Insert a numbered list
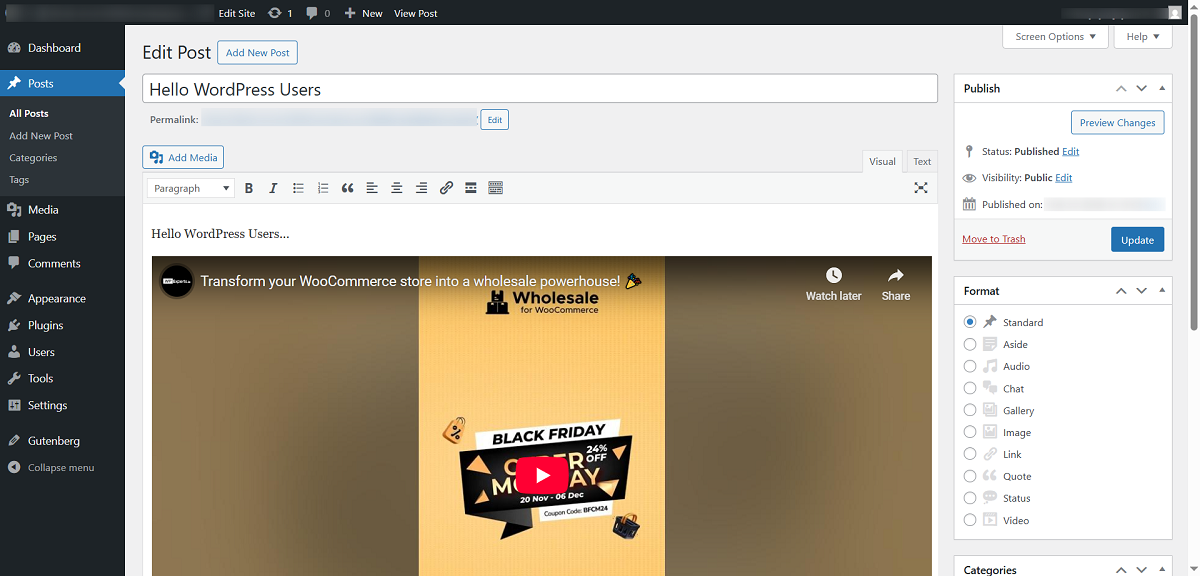The width and height of the screenshot is (1200, 576). (322, 187)
